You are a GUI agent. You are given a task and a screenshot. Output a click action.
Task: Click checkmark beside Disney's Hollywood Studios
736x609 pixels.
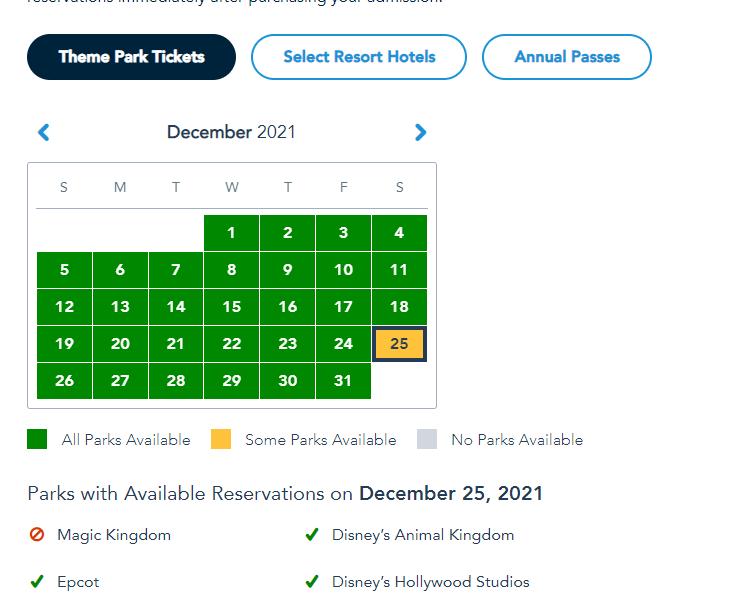312,582
